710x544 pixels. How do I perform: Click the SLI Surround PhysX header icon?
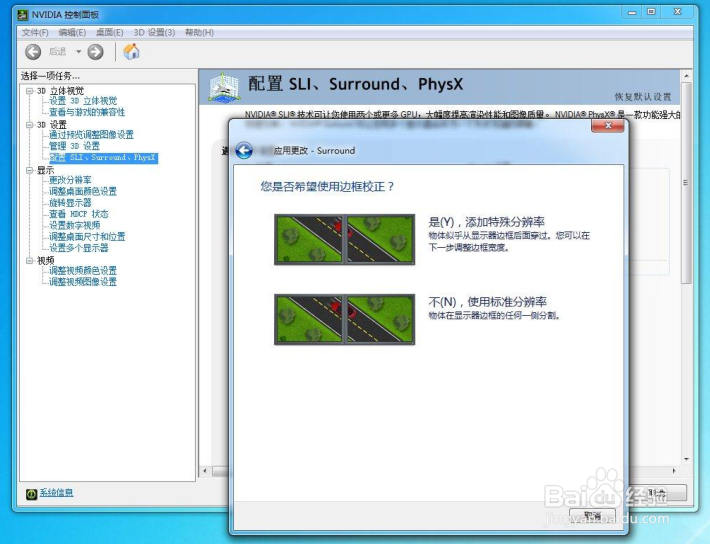tap(224, 87)
